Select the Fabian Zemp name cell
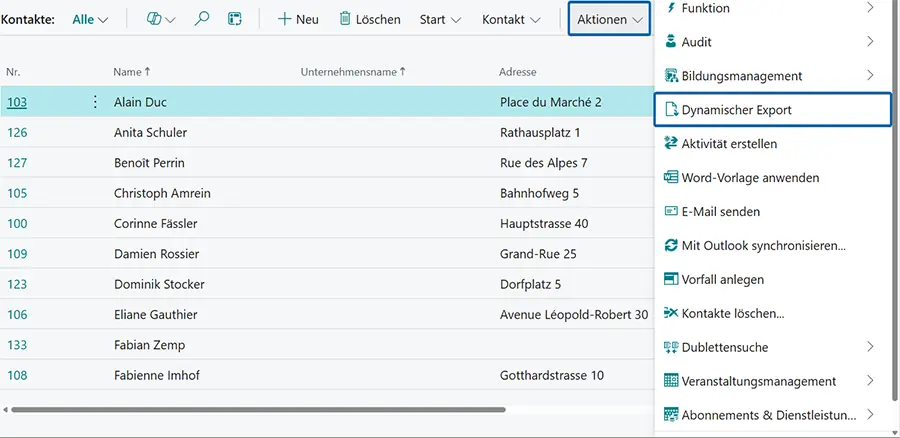This screenshot has height=438, width=900. 149,345
